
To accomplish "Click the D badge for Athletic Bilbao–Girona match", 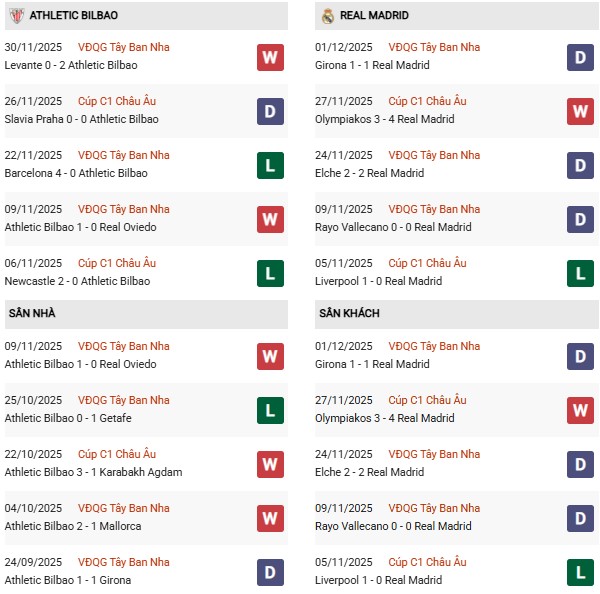I will [x=270, y=572].
